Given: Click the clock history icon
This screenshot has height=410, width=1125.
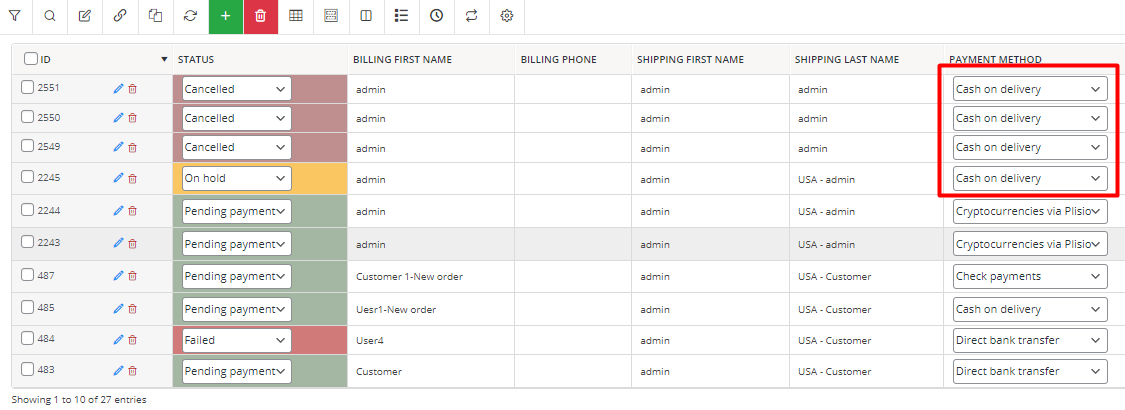Looking at the screenshot, I should (436, 16).
